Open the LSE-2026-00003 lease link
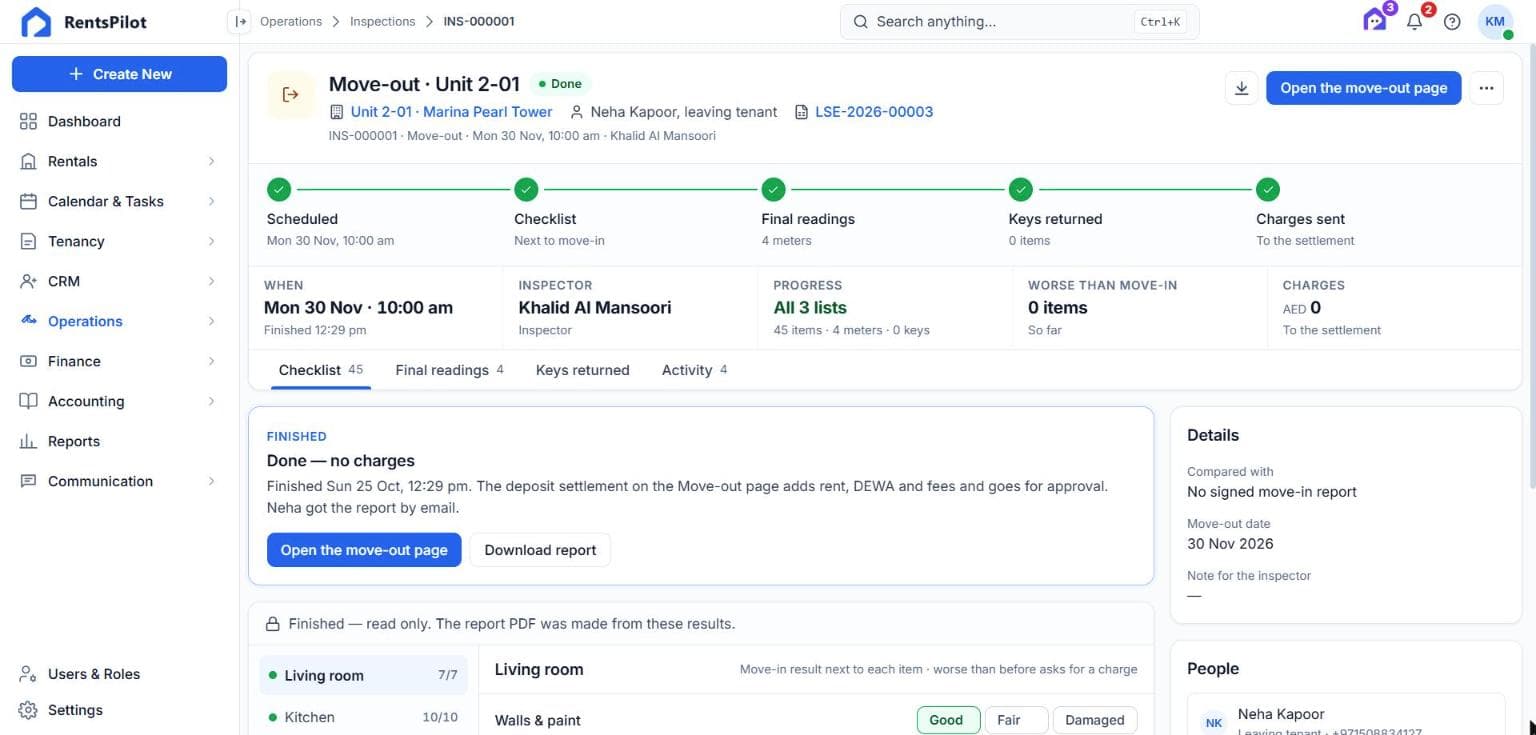 (x=873, y=112)
